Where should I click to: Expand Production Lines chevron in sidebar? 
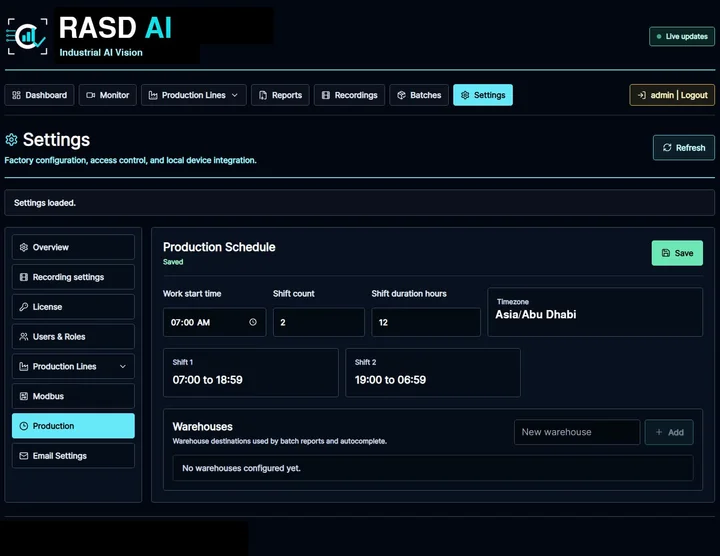pos(123,366)
